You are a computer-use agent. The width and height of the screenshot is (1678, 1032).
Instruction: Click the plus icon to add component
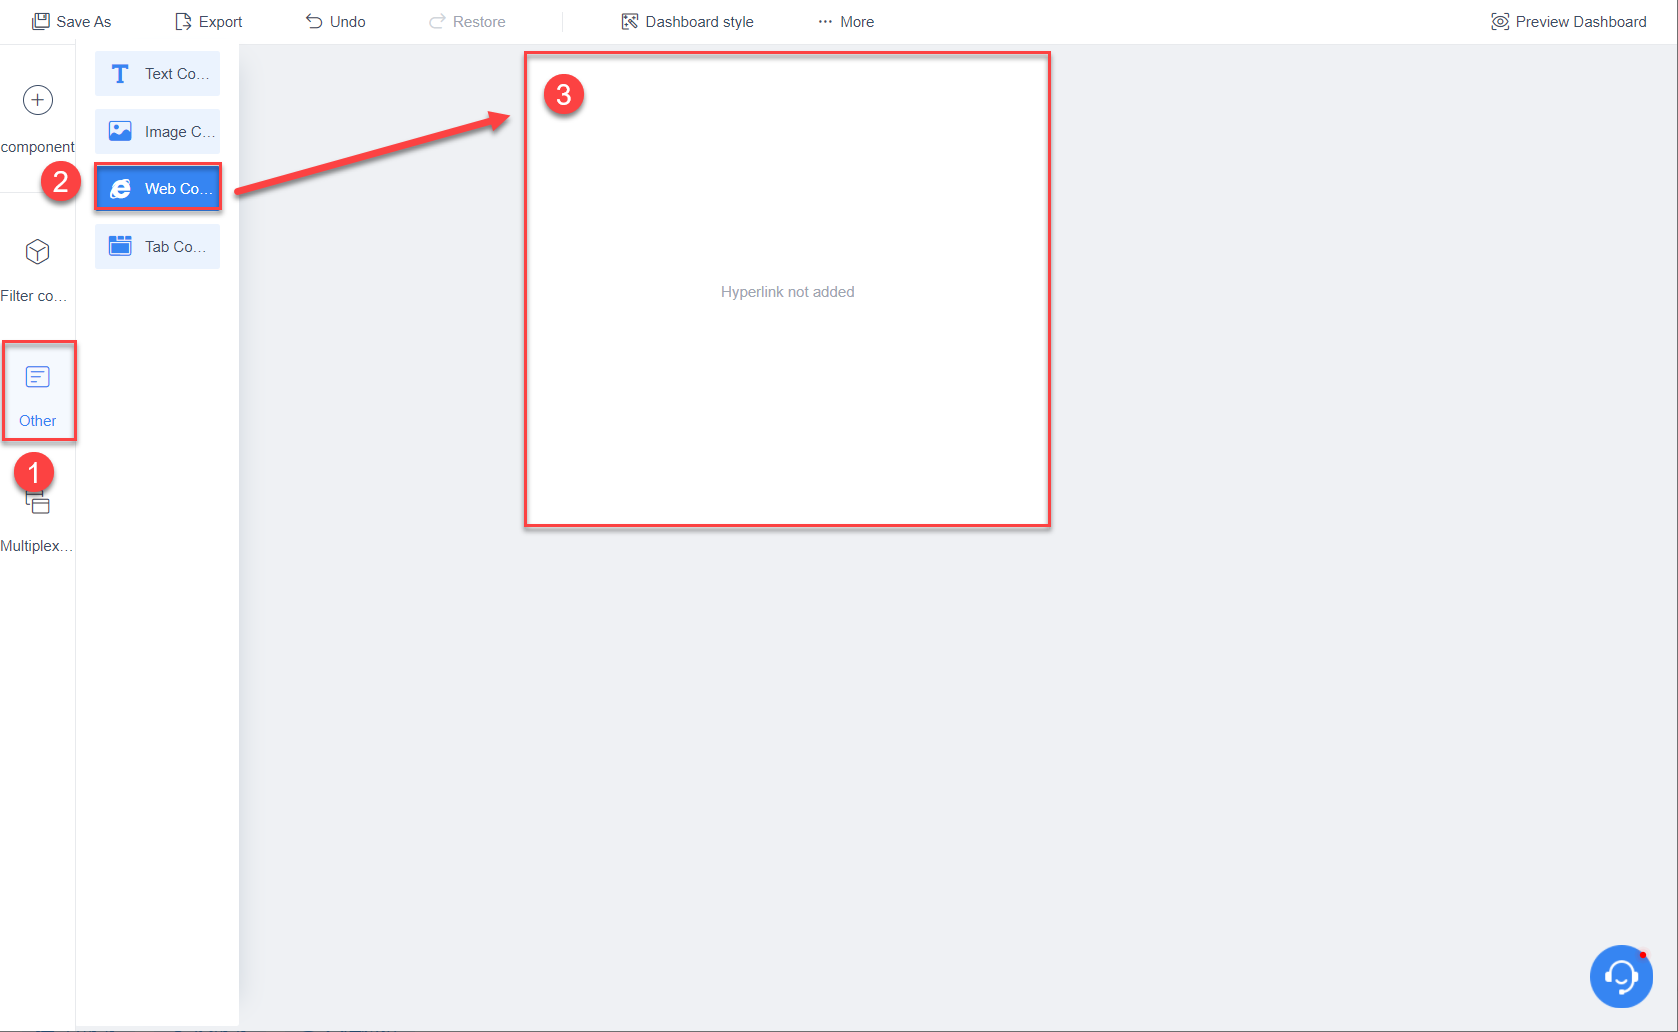pos(38,100)
